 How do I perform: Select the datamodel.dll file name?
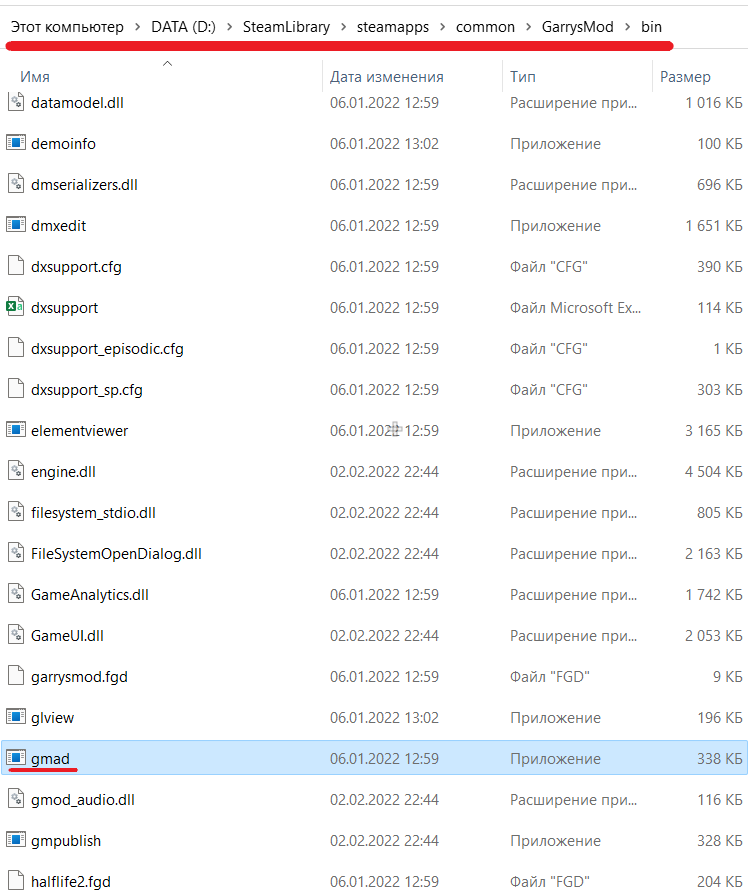pyautogui.click(x=77, y=103)
